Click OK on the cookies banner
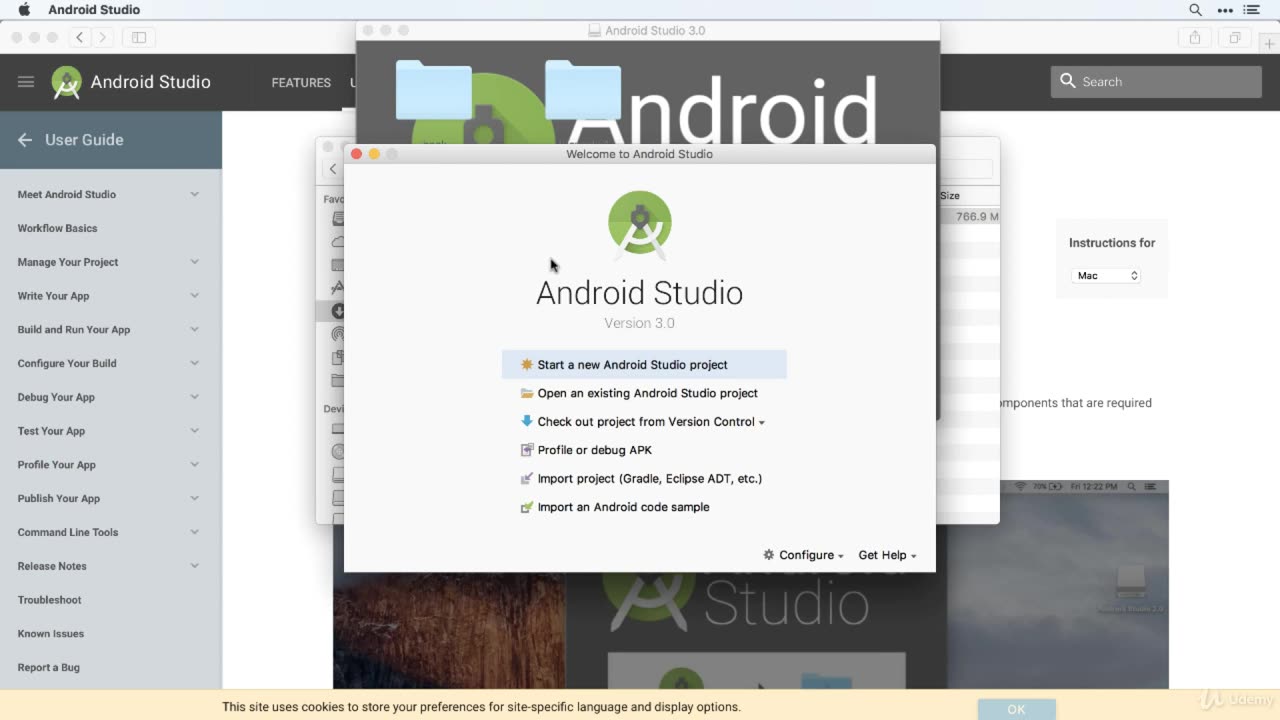The width and height of the screenshot is (1280, 720). [1016, 709]
